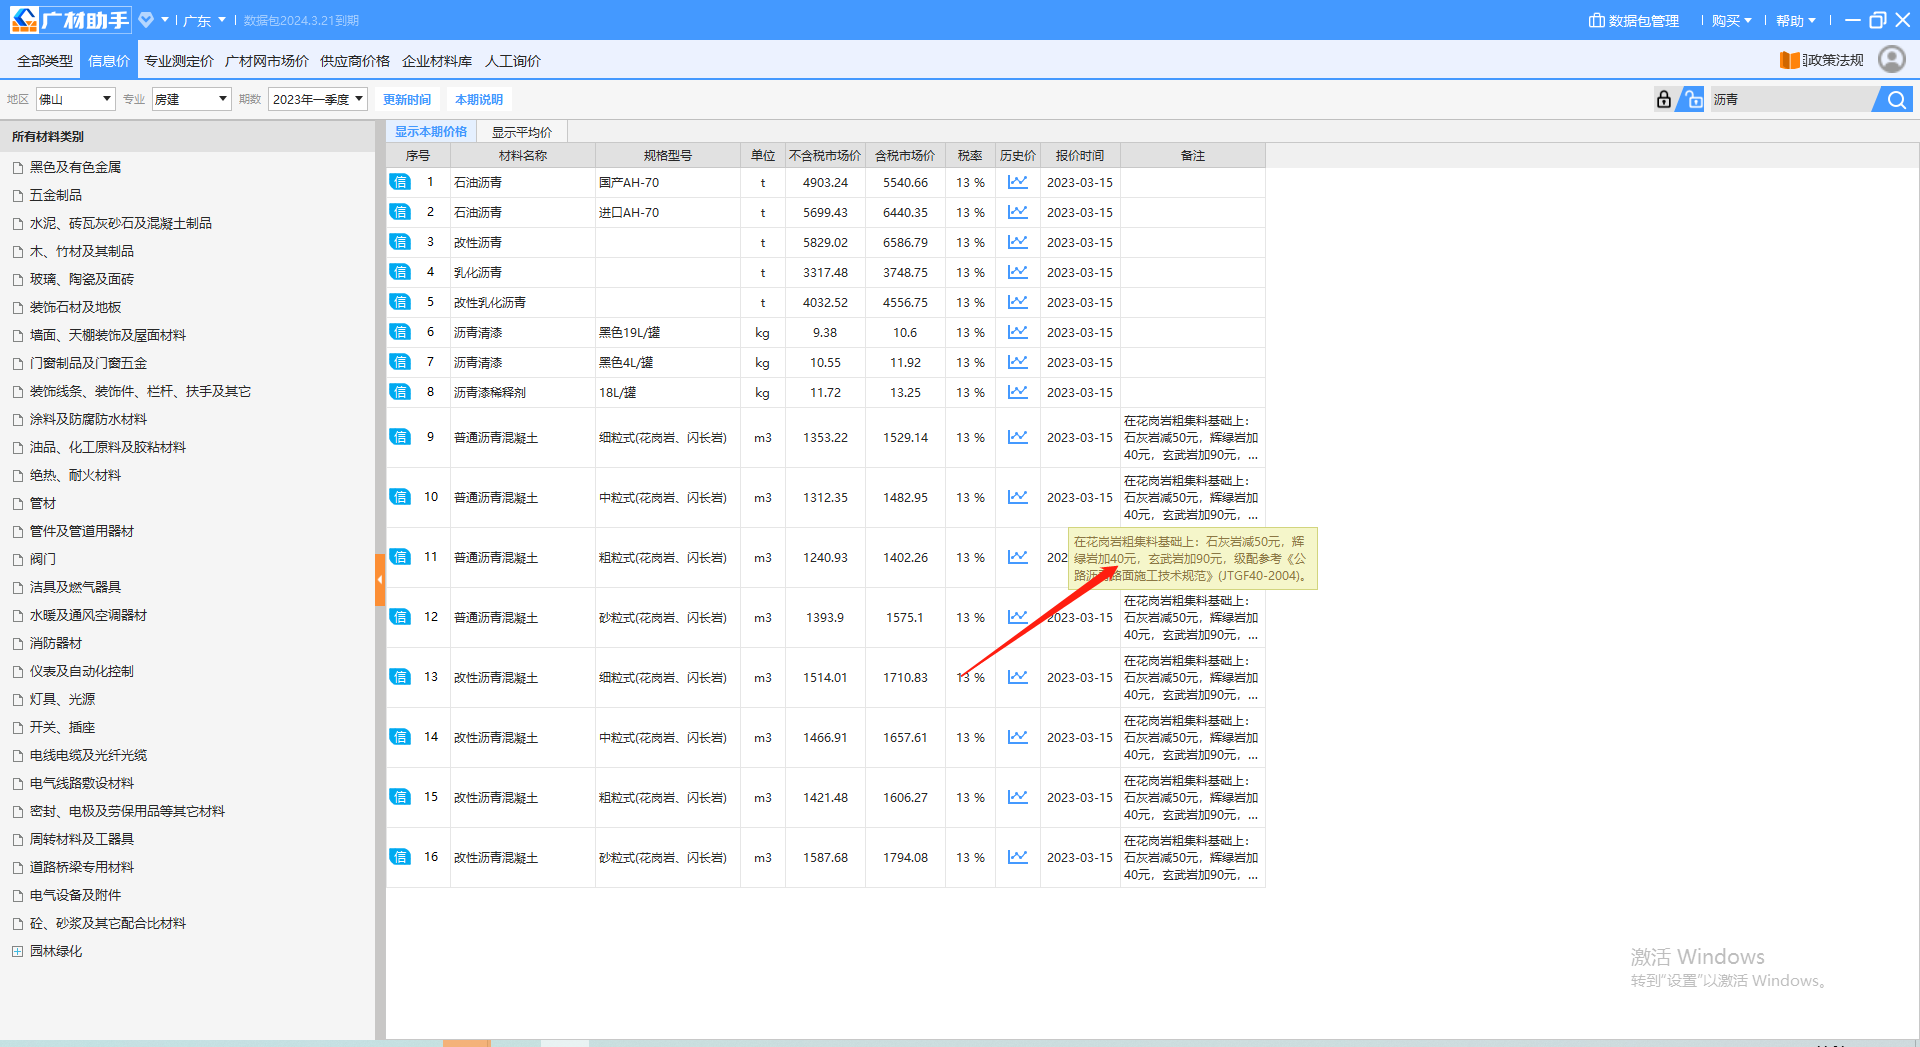The width and height of the screenshot is (1920, 1047).
Task: Click the 信 icon for row 3 改性沥青
Action: tap(400, 242)
